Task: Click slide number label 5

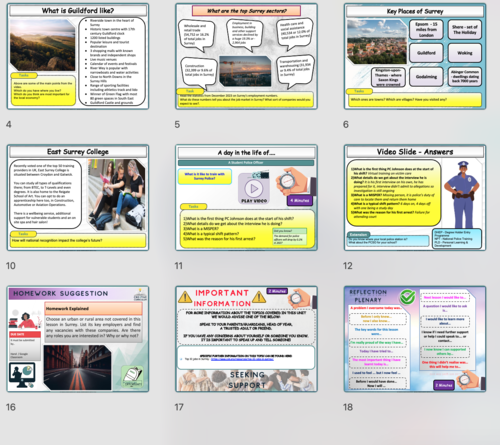Action: pyautogui.click(x=177, y=125)
